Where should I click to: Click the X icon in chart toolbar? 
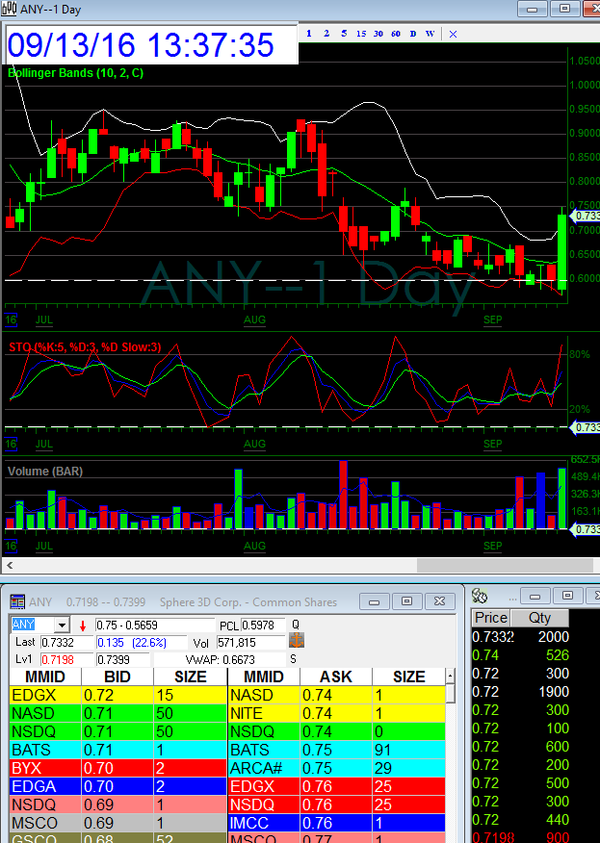pyautogui.click(x=452, y=33)
